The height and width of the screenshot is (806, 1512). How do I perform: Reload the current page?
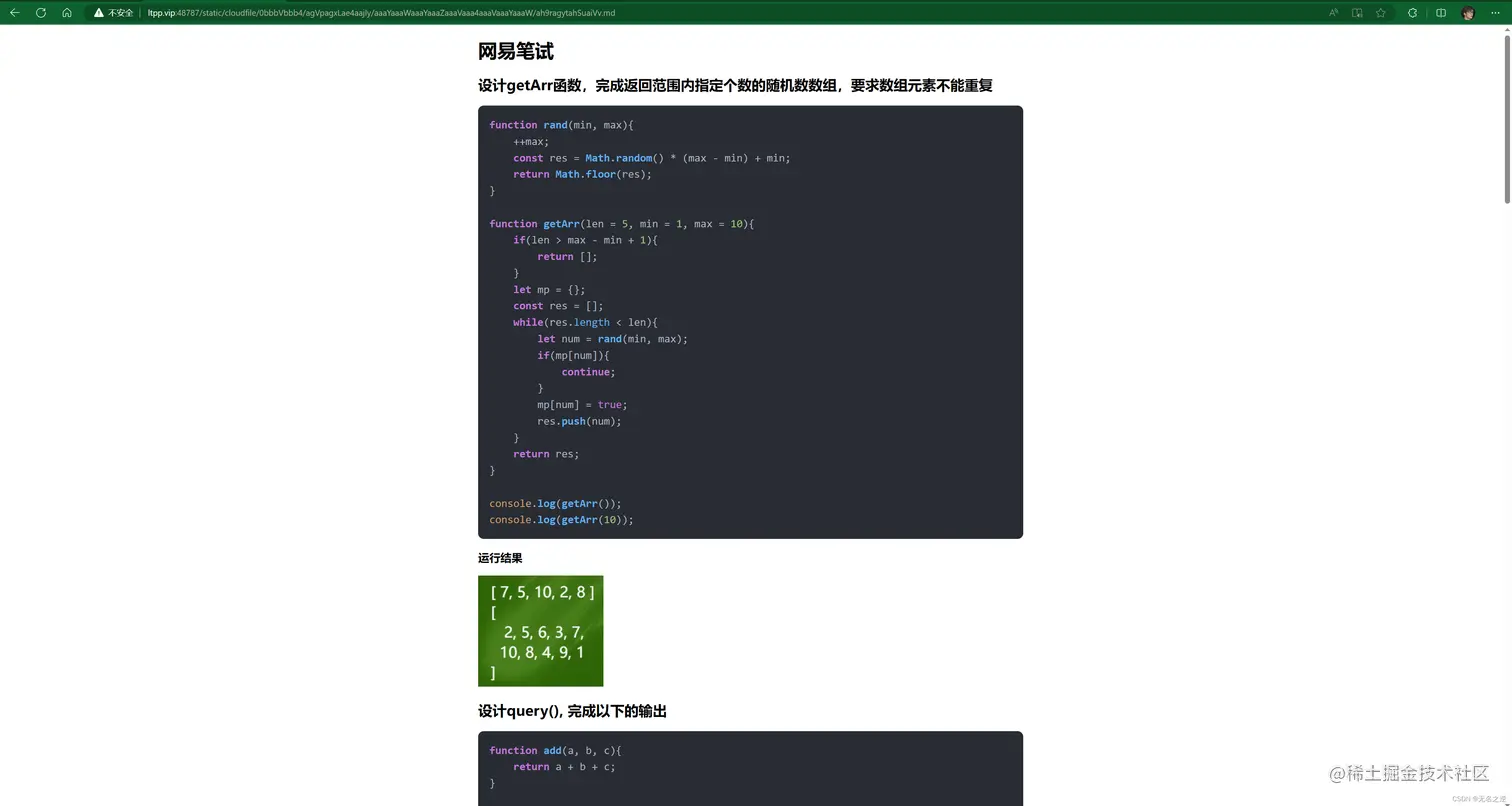tap(40, 13)
